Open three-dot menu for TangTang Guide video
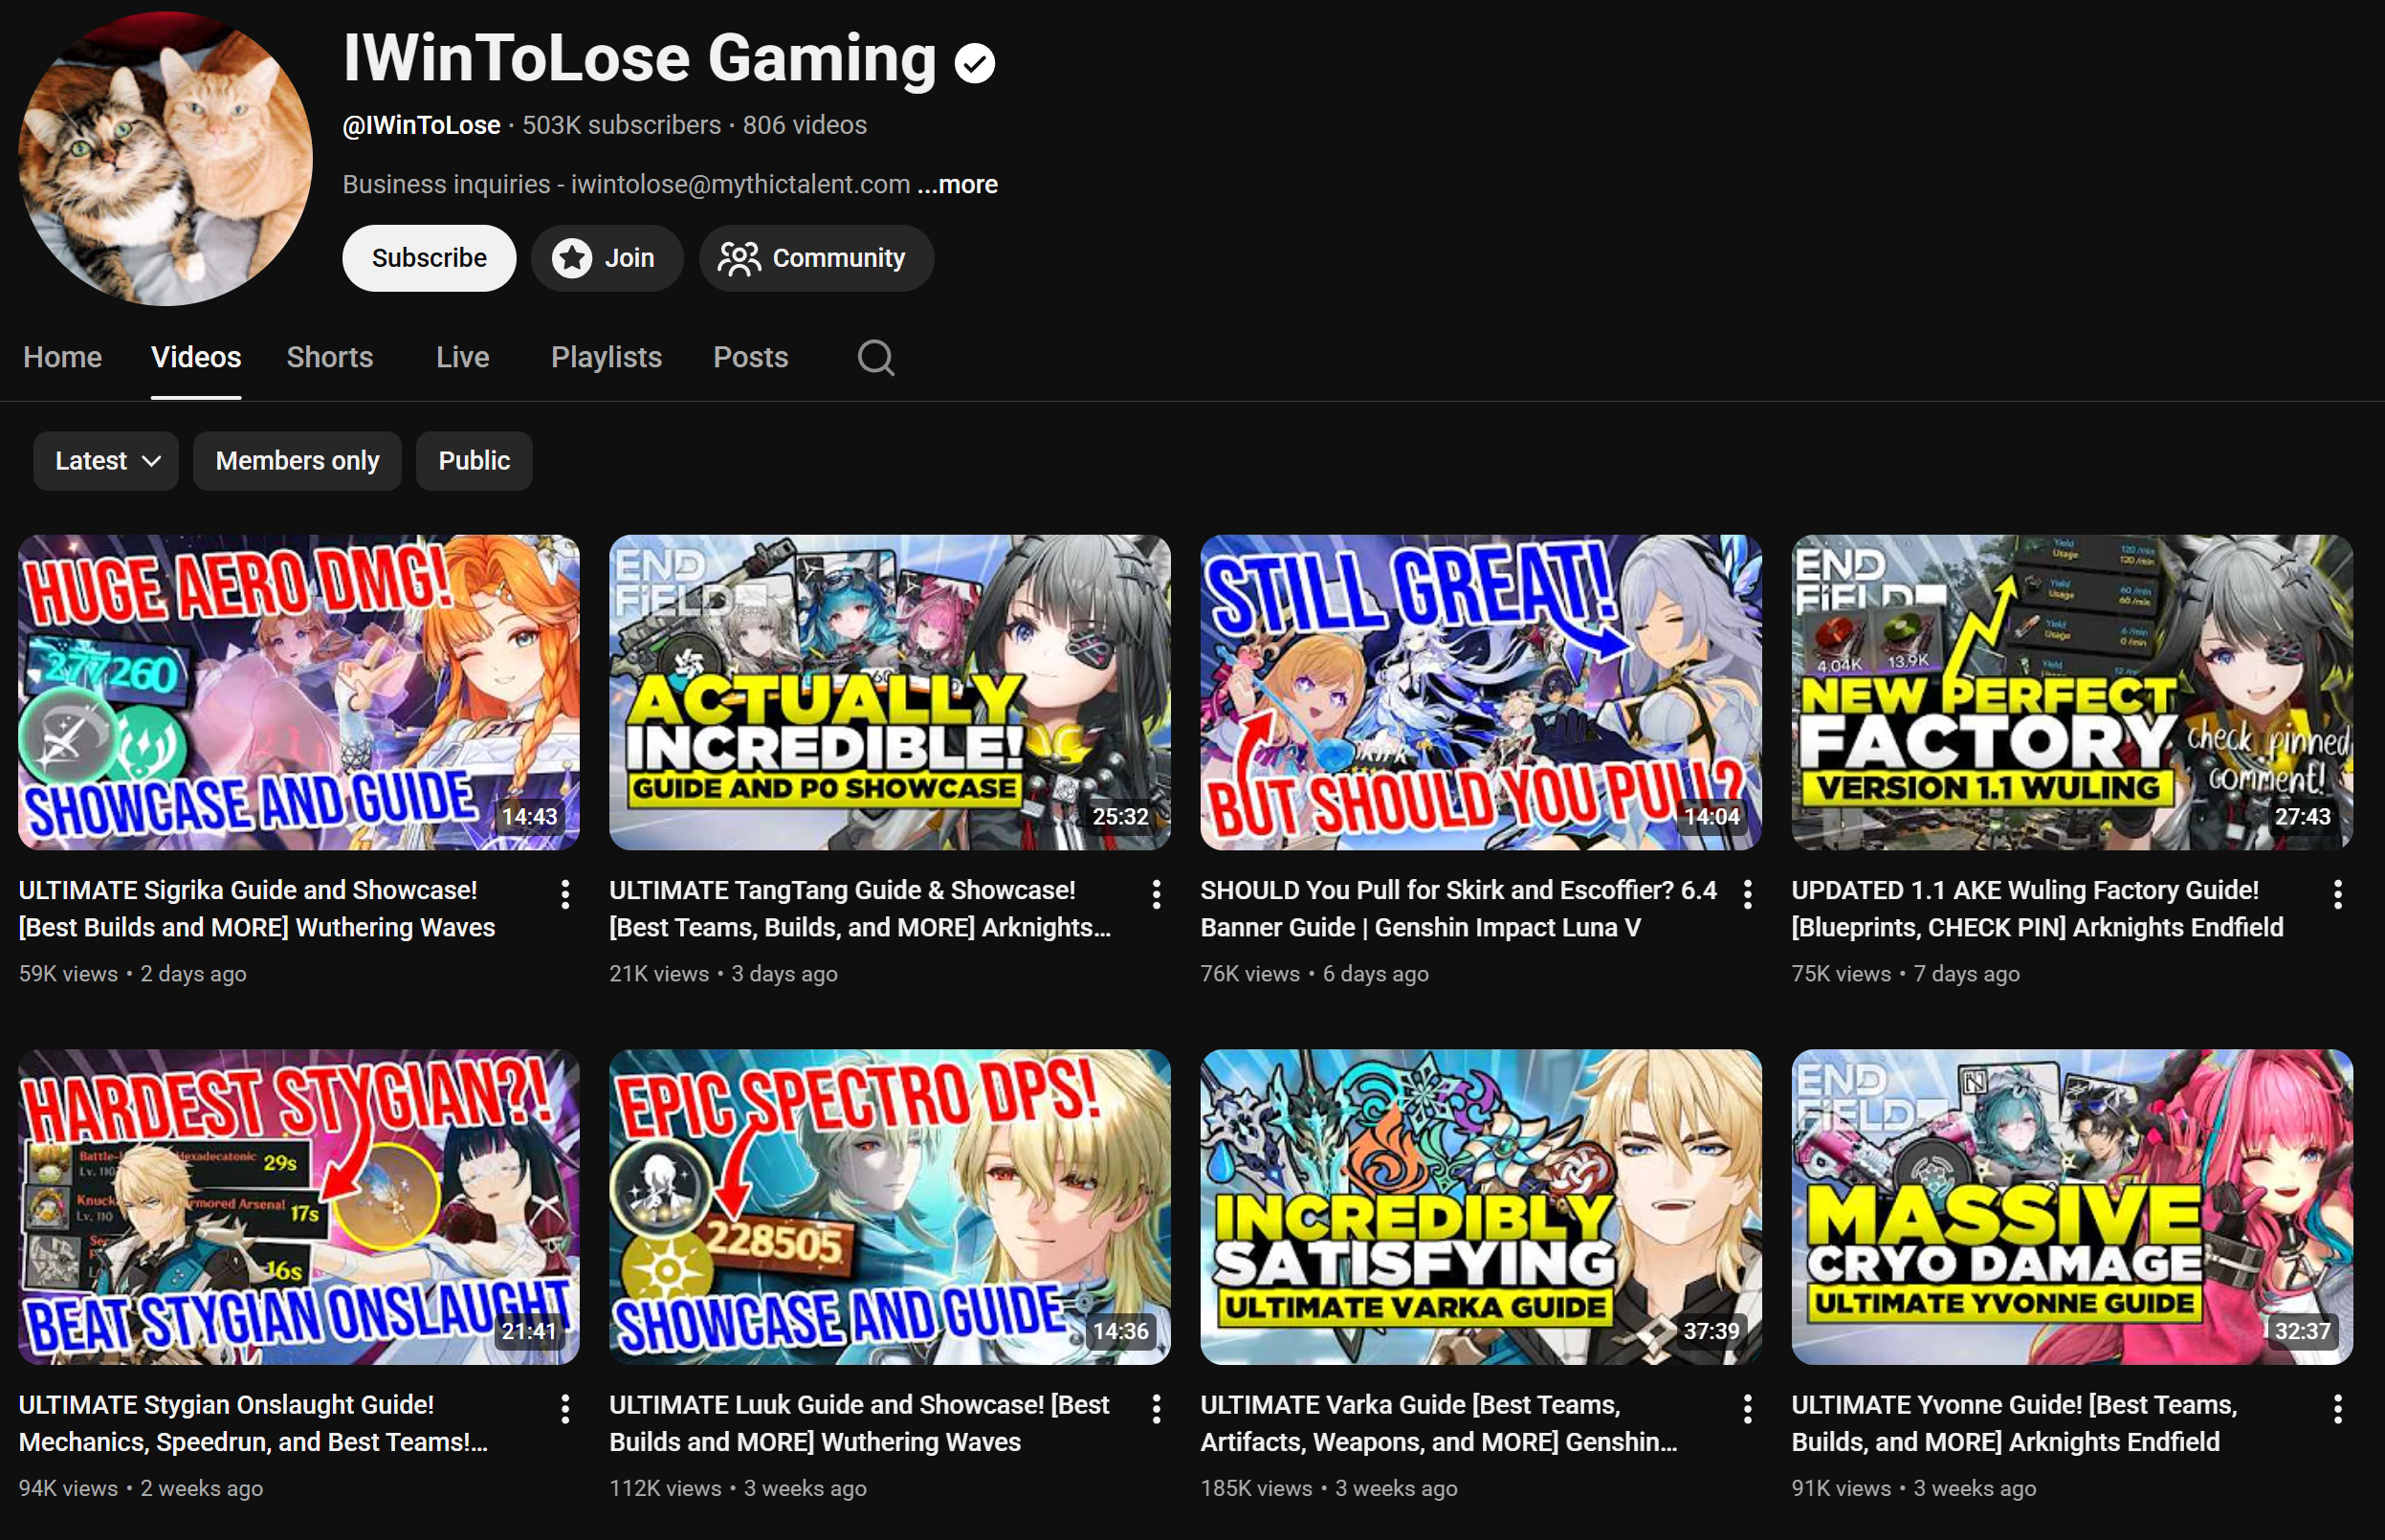Viewport: 2385px width, 1540px height. point(1156,894)
